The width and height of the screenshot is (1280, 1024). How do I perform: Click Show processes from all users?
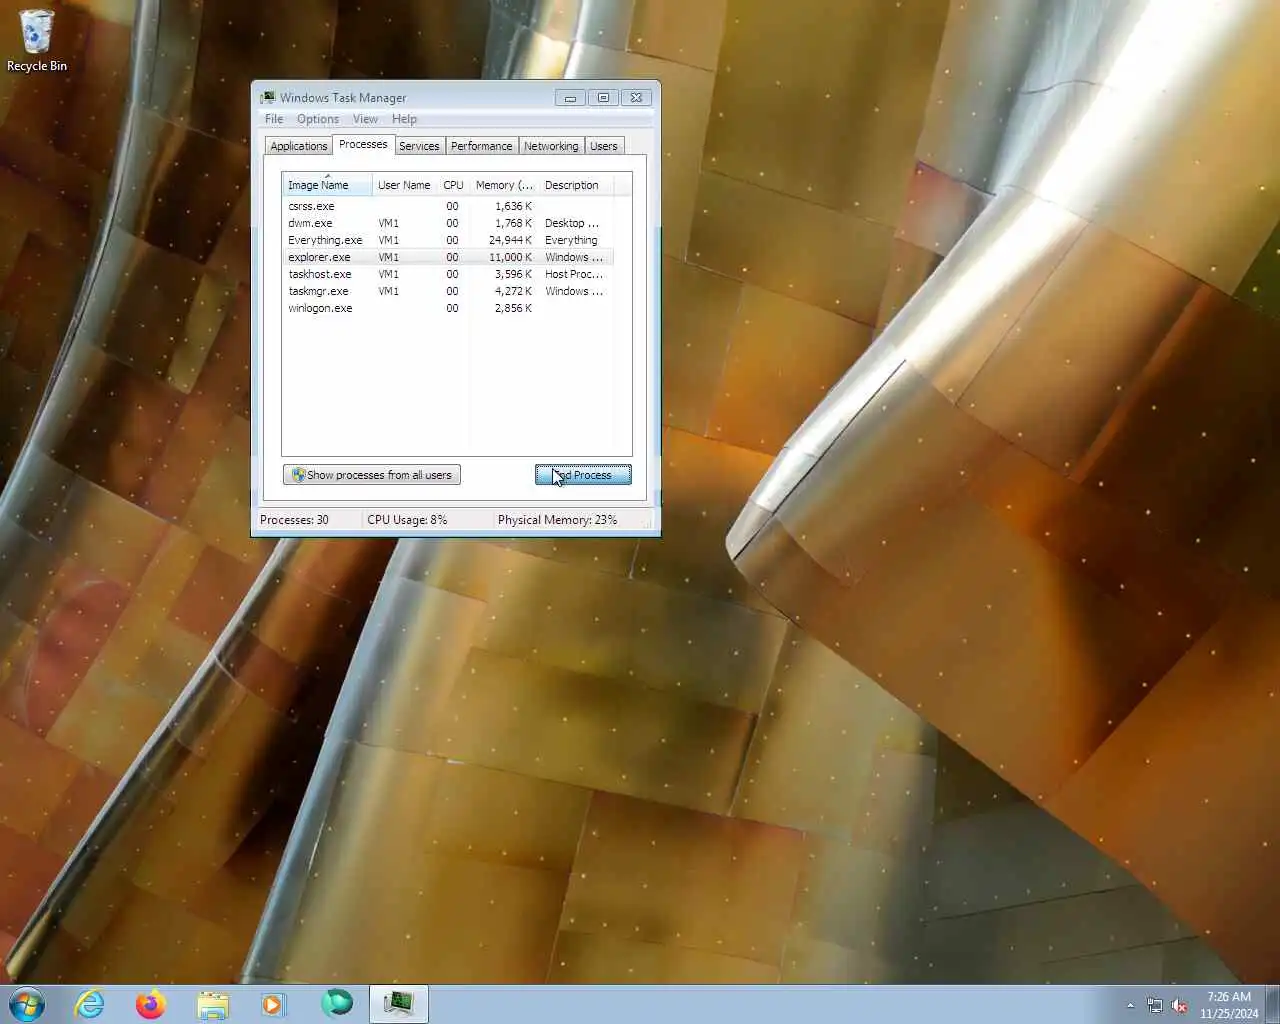372,475
